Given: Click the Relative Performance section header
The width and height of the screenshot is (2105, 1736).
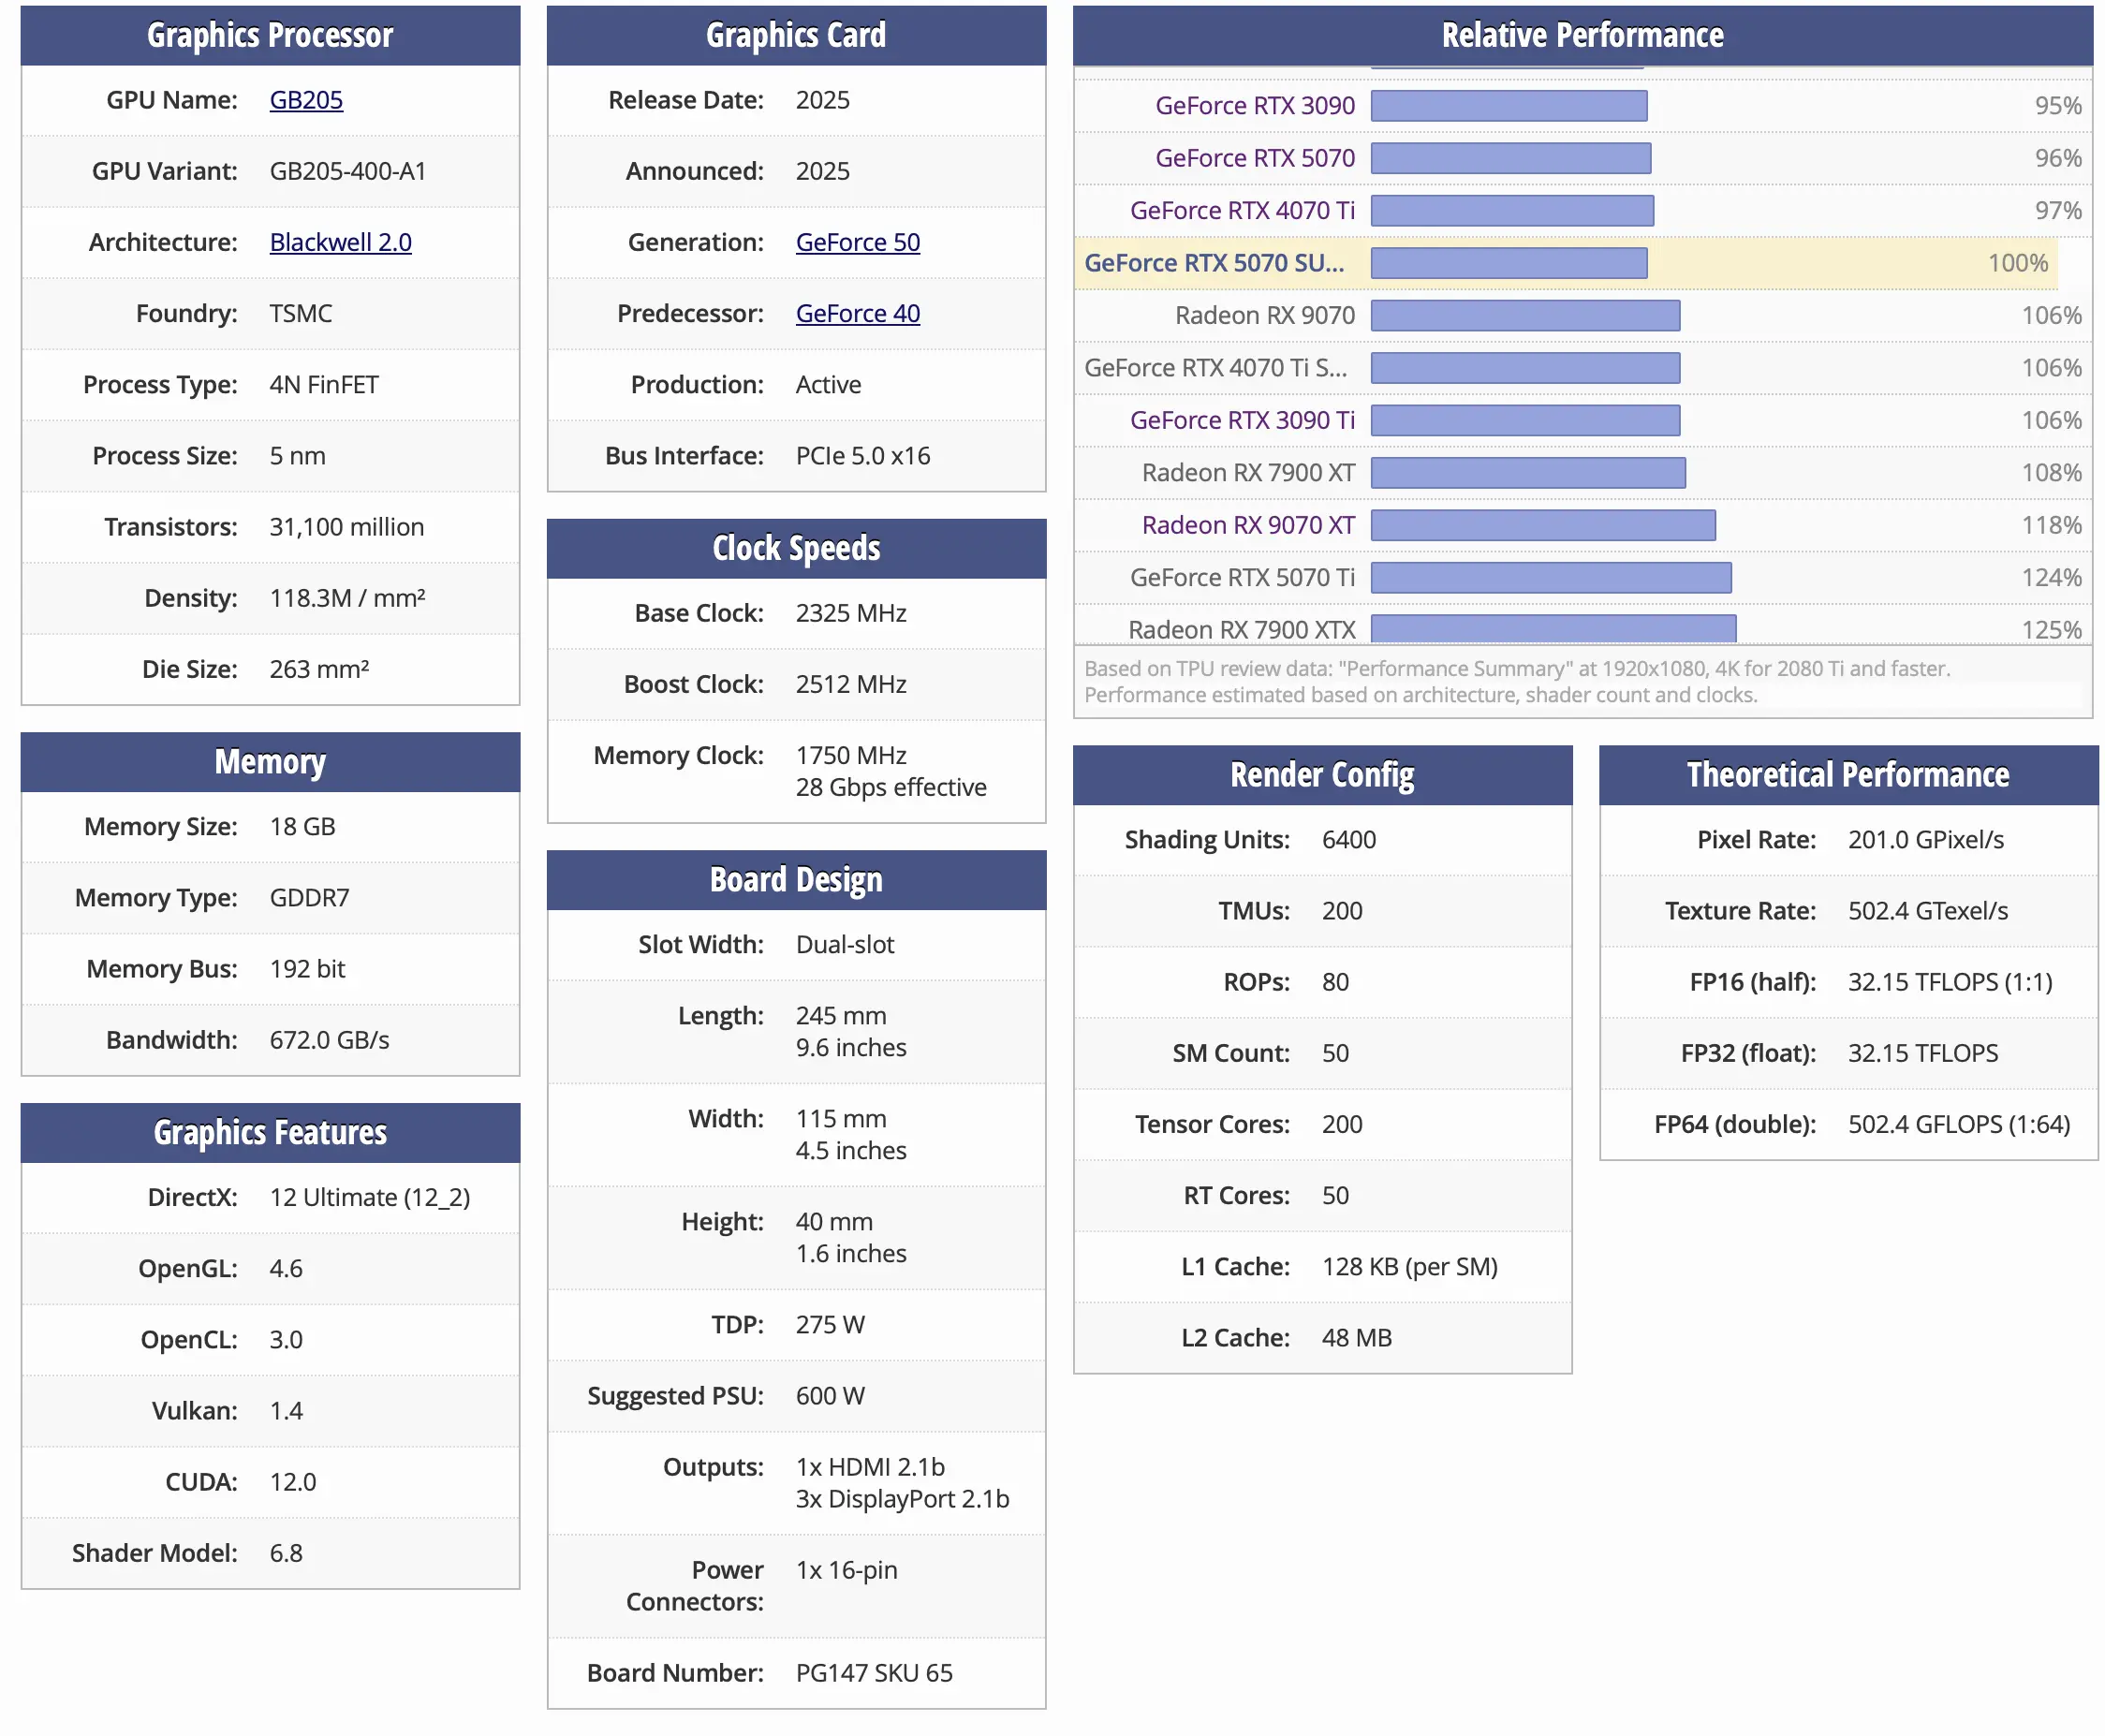Looking at the screenshot, I should coord(1582,35).
